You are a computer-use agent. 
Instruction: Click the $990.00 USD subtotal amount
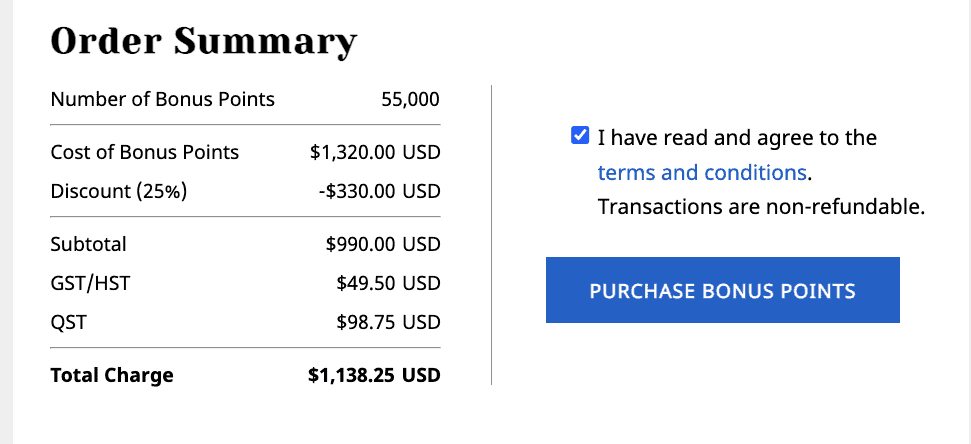tap(383, 244)
